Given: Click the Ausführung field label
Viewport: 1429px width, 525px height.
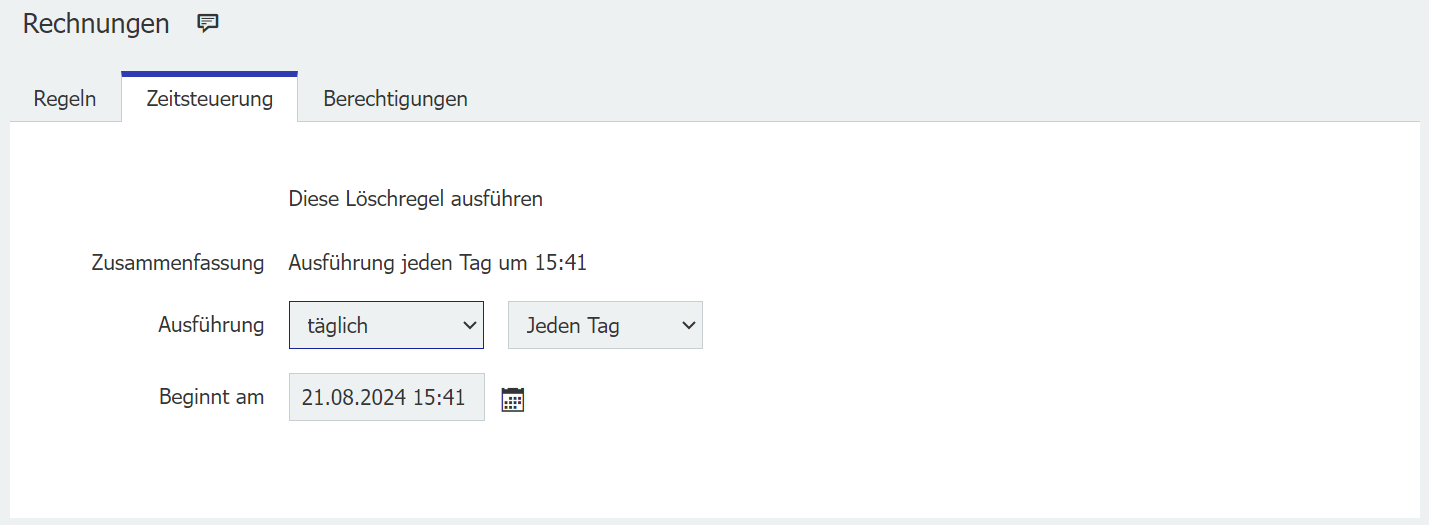Looking at the screenshot, I should [x=211, y=325].
